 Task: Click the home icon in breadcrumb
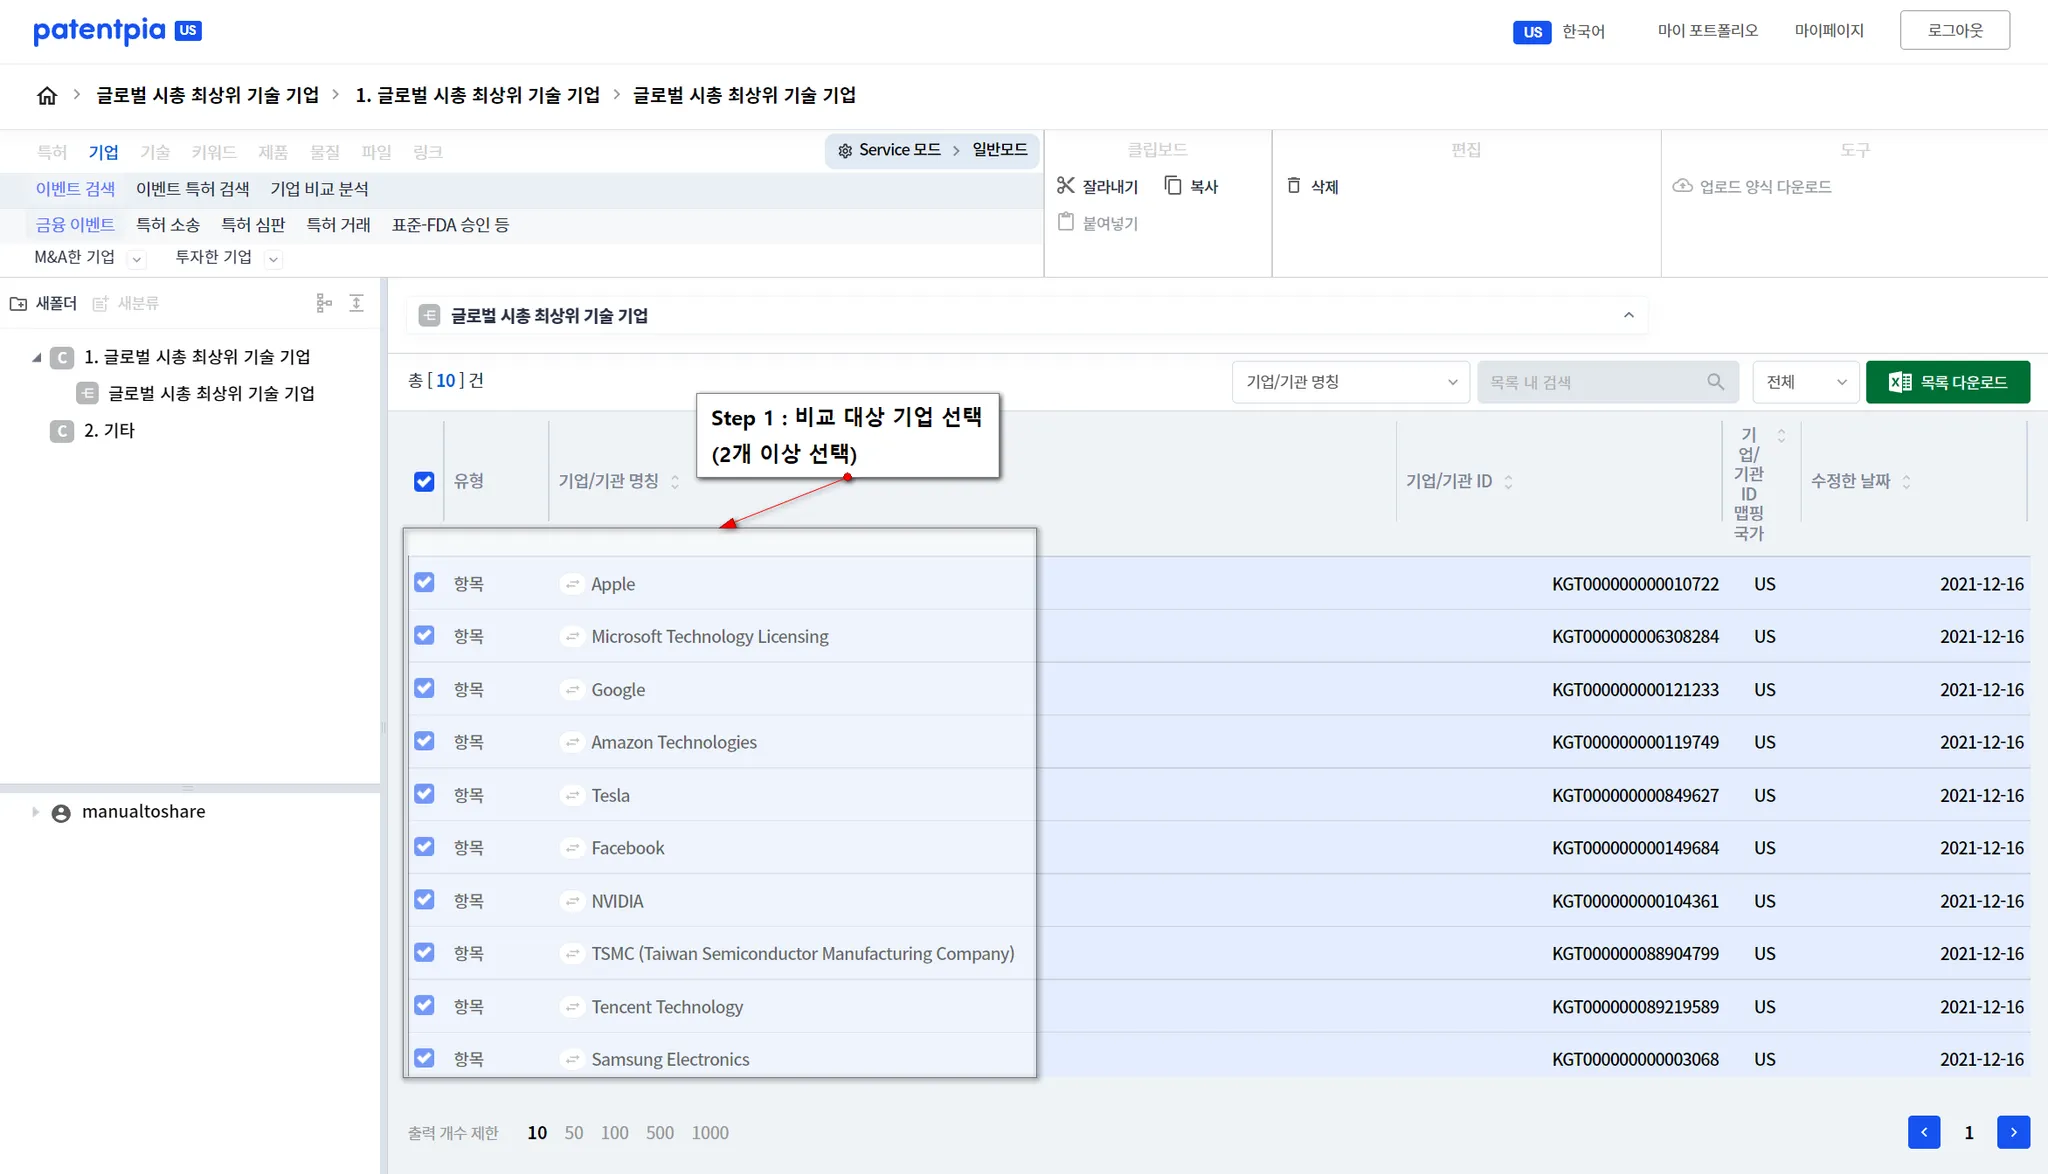pos(47,95)
